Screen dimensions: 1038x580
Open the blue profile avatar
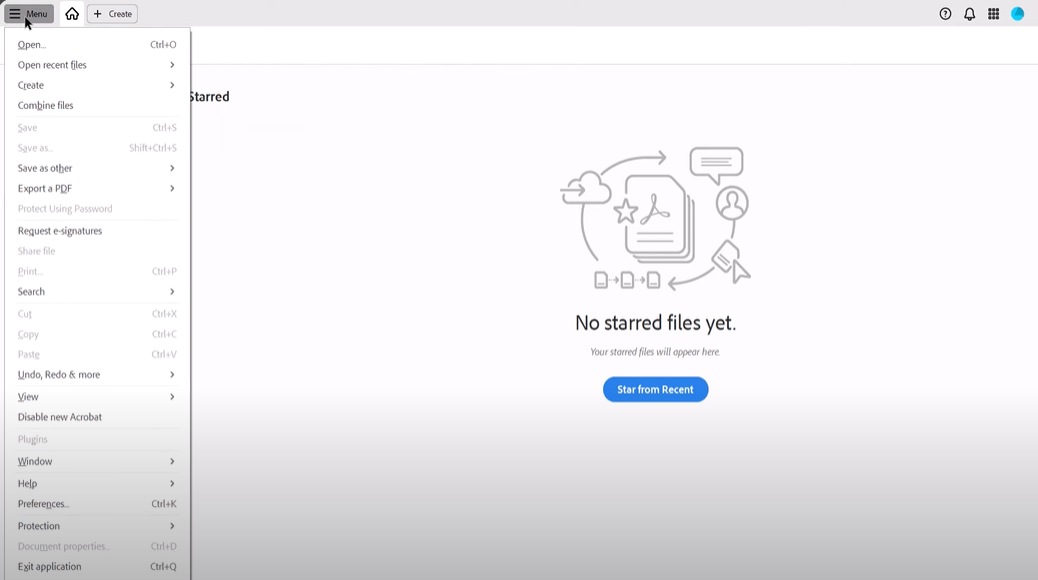point(1017,14)
